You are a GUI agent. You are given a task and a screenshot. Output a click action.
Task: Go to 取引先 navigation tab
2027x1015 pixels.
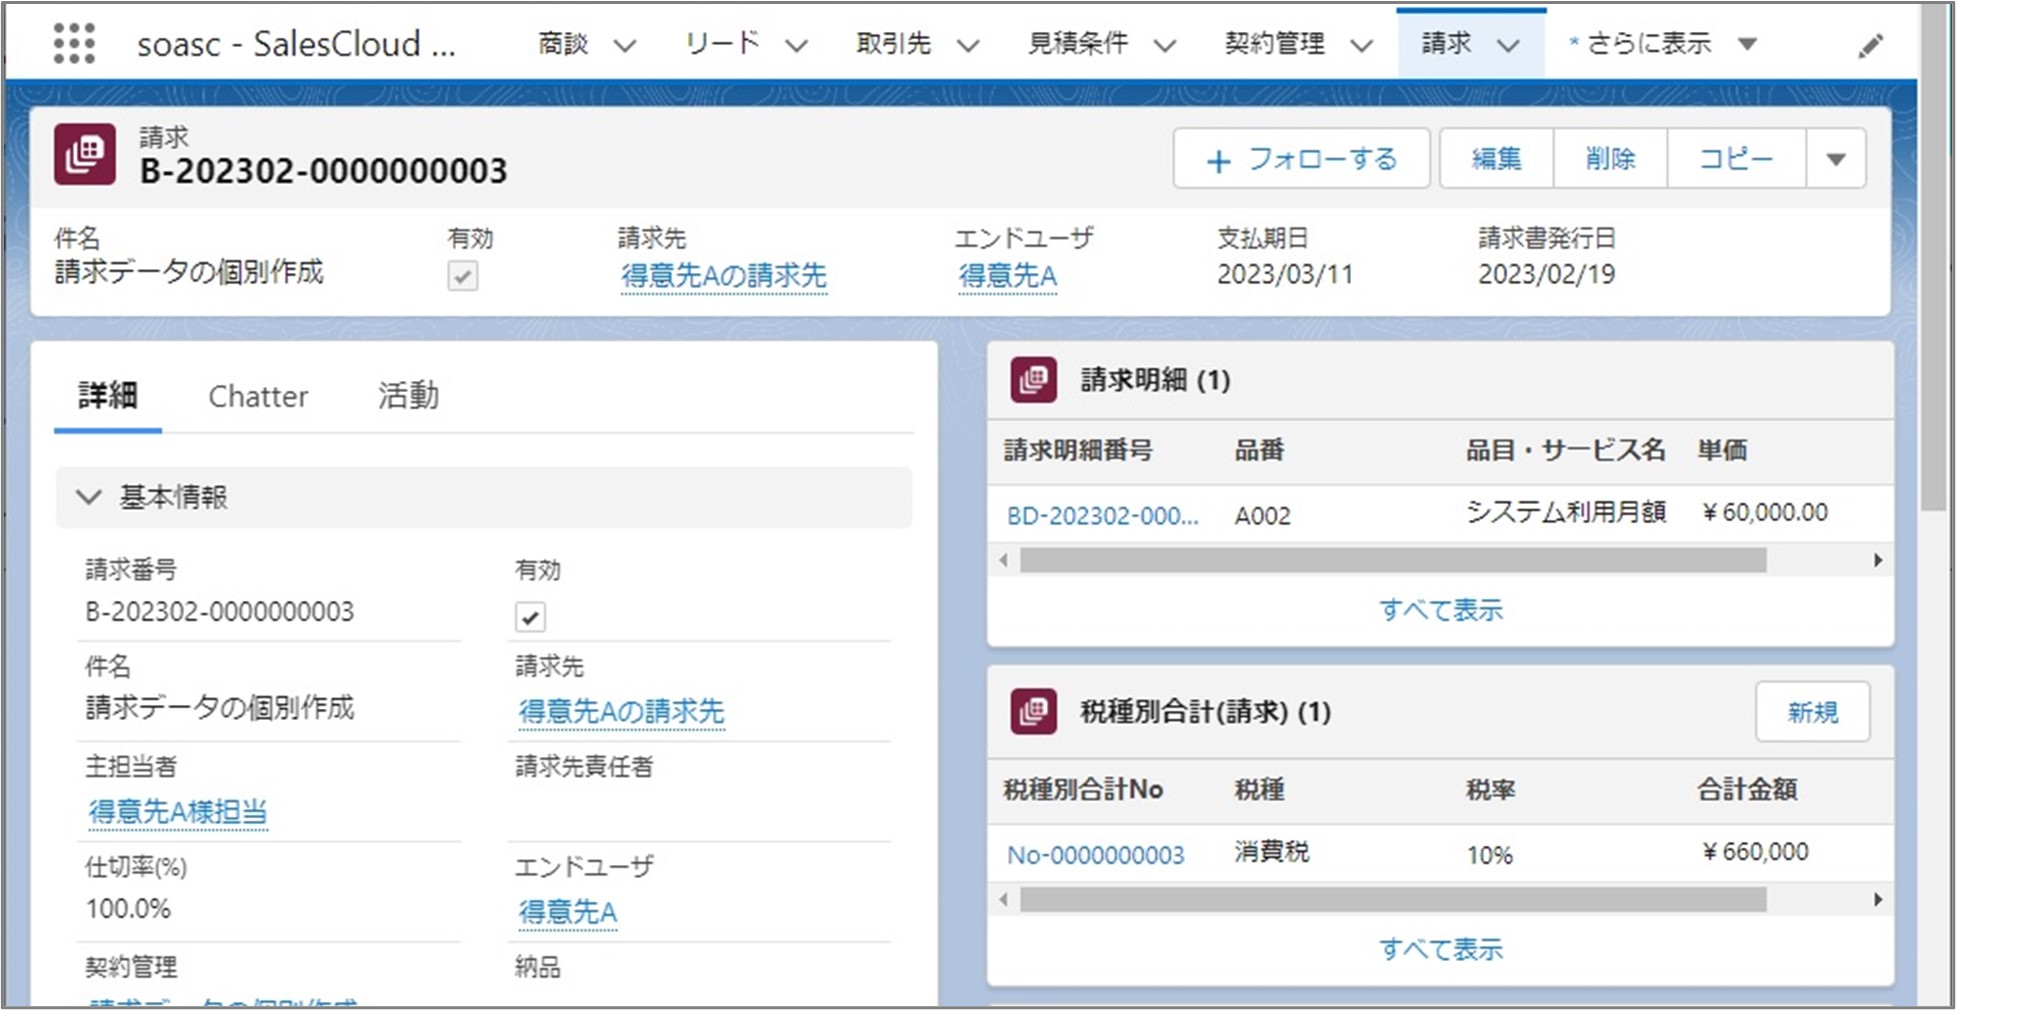893,44
